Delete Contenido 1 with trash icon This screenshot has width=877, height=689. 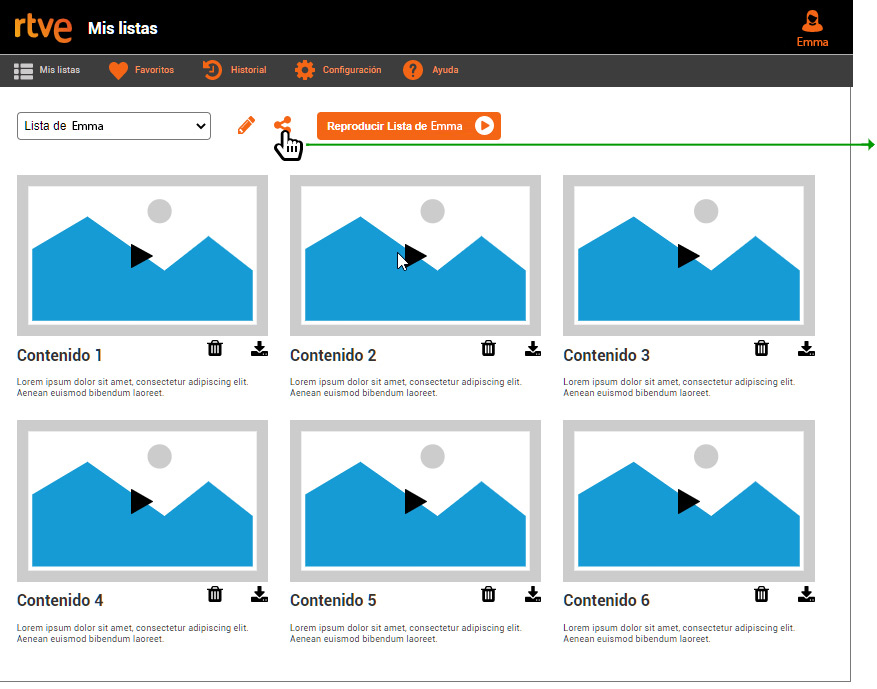pyautogui.click(x=215, y=348)
